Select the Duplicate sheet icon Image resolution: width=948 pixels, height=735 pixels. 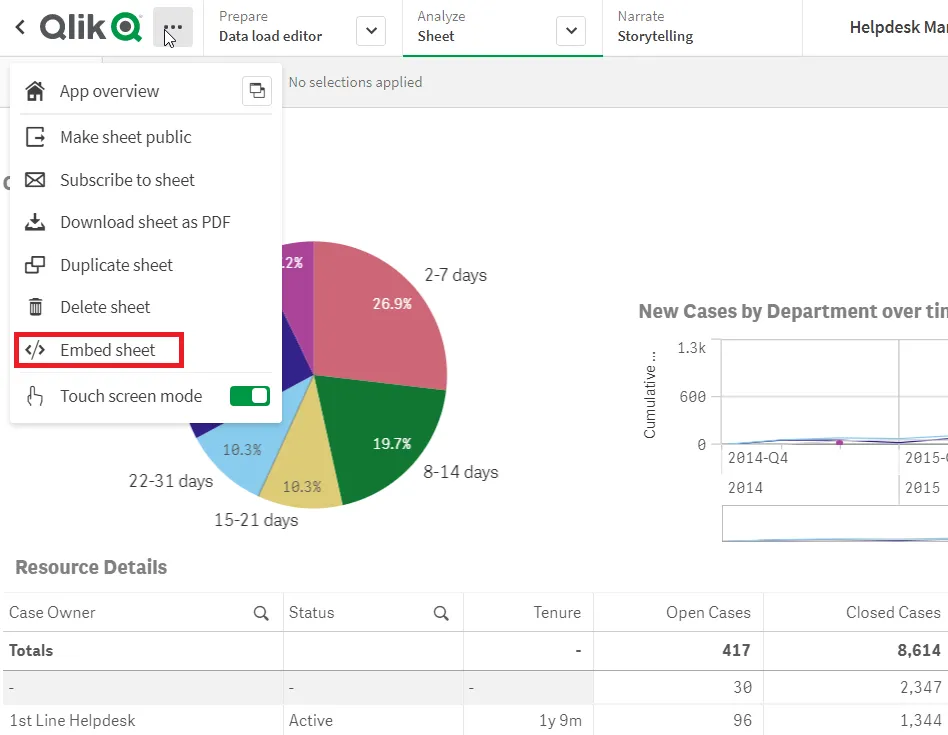[34, 264]
